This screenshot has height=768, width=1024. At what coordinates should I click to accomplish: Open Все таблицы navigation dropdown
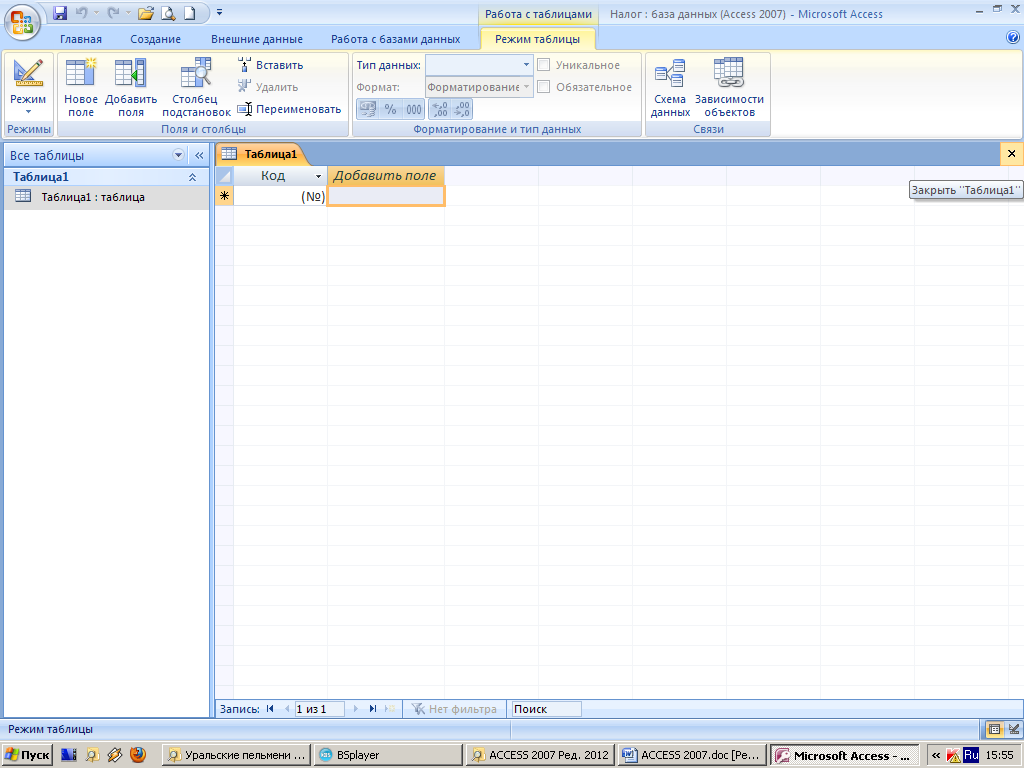coord(178,155)
